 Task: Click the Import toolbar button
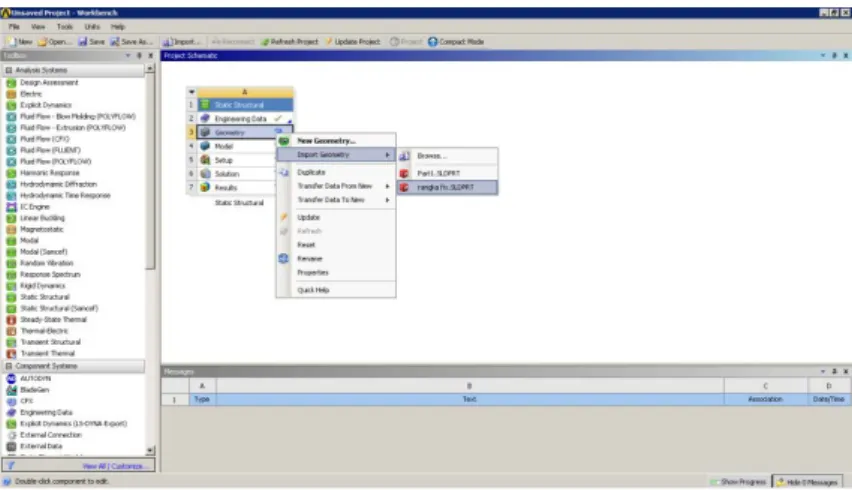click(182, 42)
